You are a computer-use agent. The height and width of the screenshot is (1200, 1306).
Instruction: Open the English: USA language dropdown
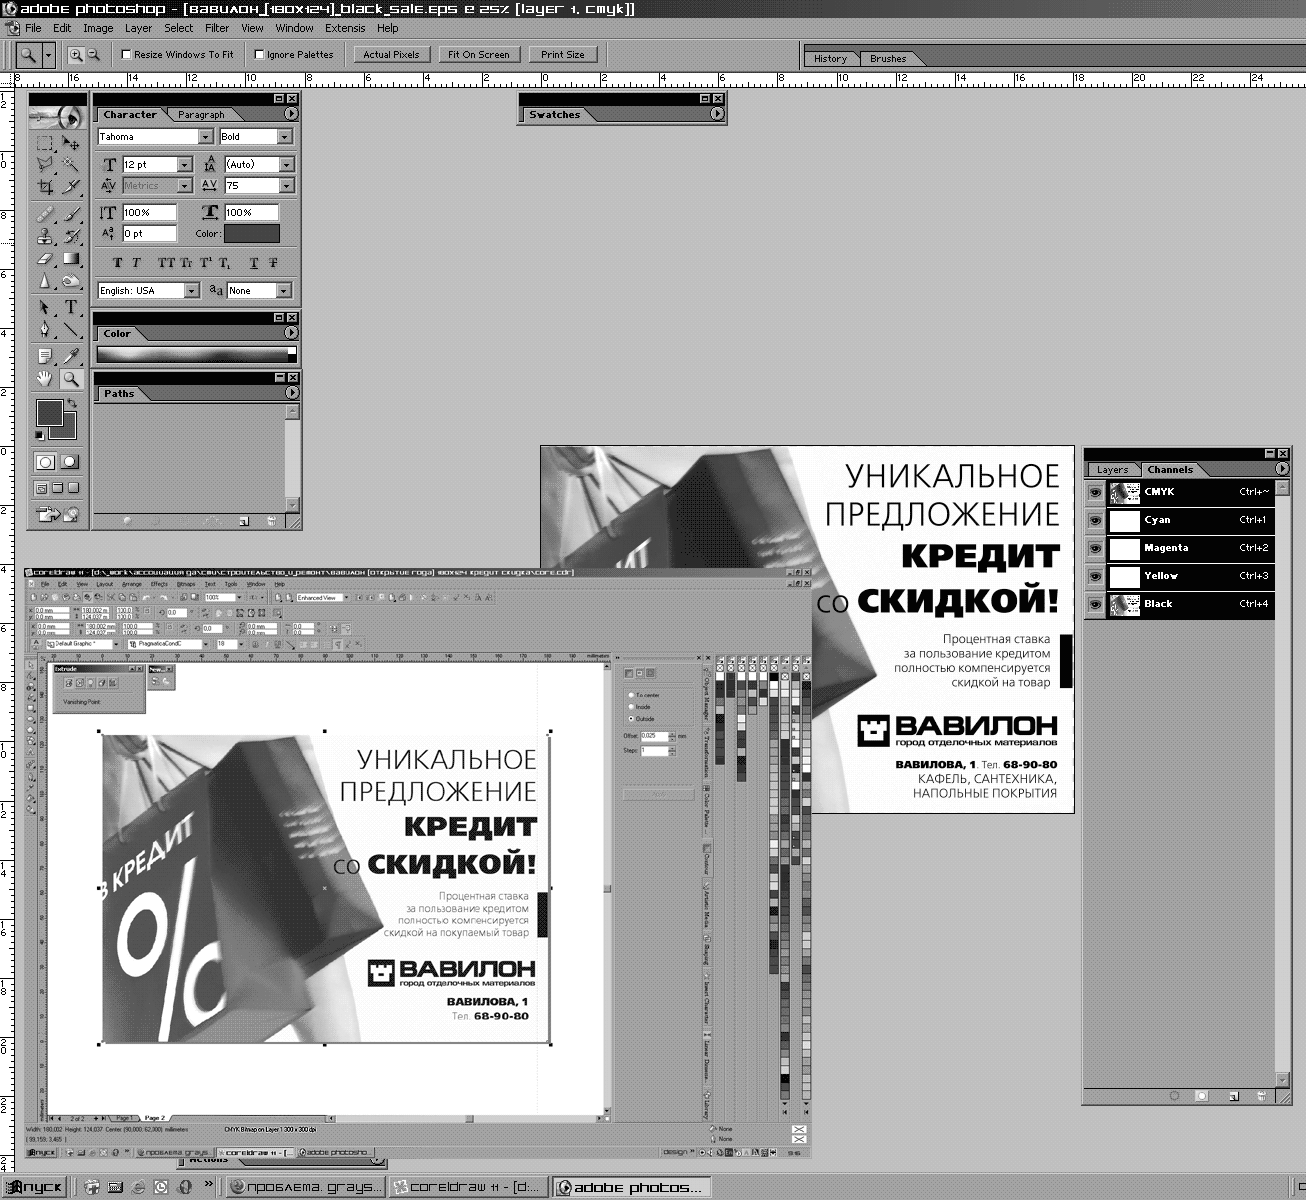[x=191, y=290]
